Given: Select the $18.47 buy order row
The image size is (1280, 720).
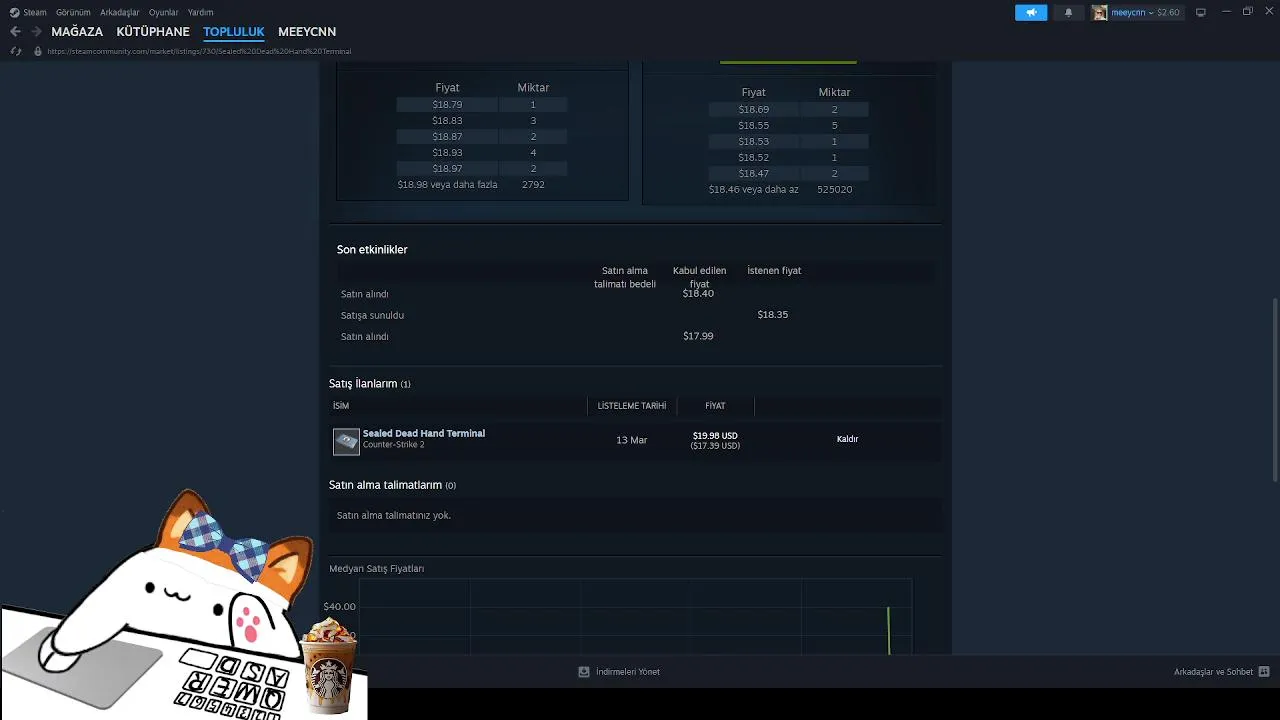Looking at the screenshot, I should pyautogui.click(x=788, y=173).
